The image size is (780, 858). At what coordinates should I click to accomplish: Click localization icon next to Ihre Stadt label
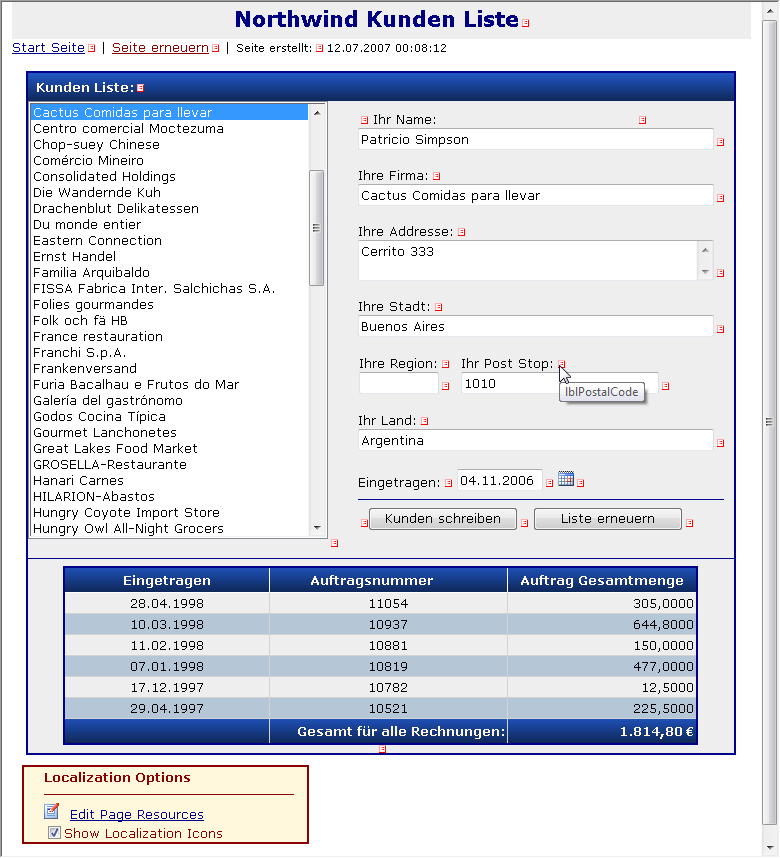[438, 308]
